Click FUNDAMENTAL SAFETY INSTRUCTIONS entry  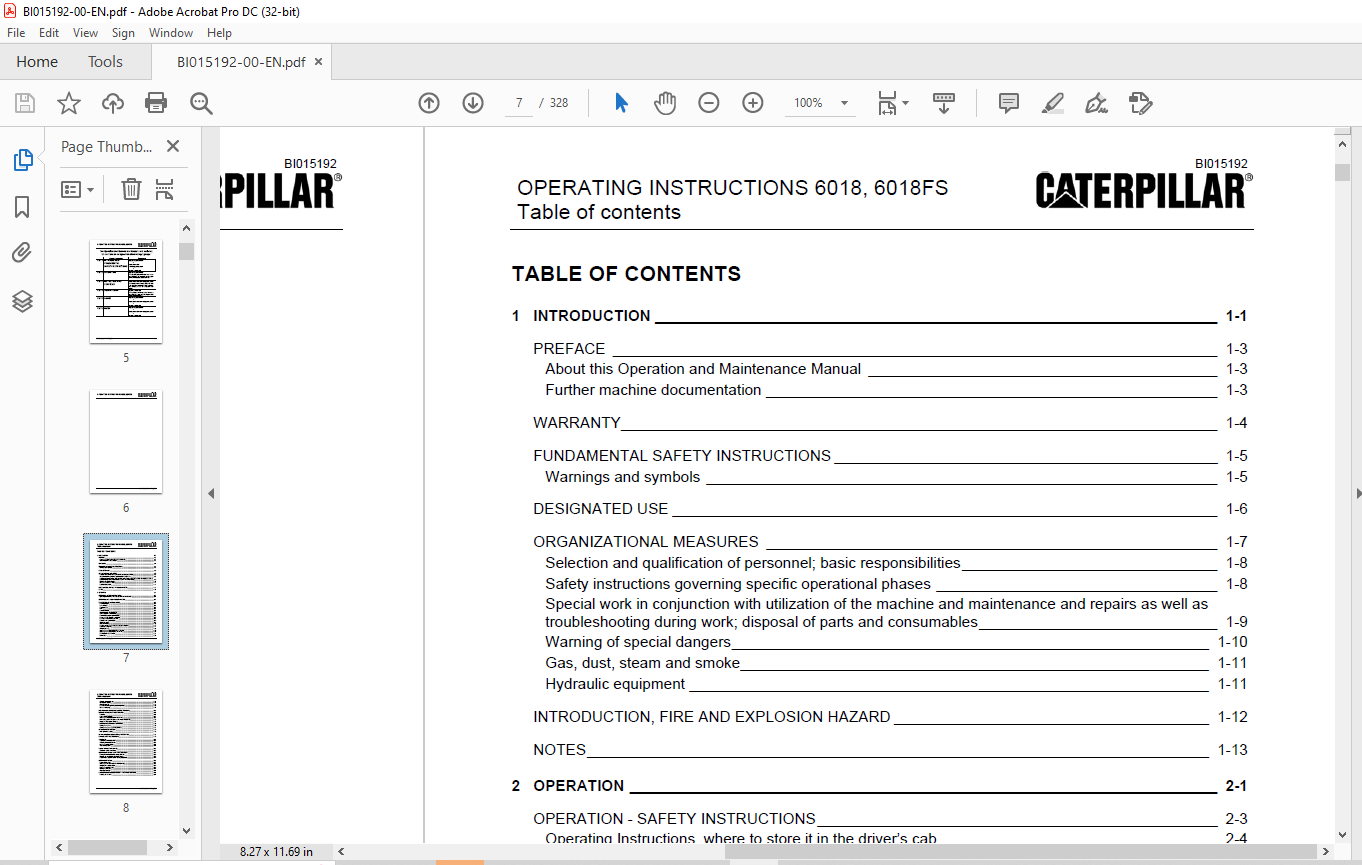click(890, 456)
